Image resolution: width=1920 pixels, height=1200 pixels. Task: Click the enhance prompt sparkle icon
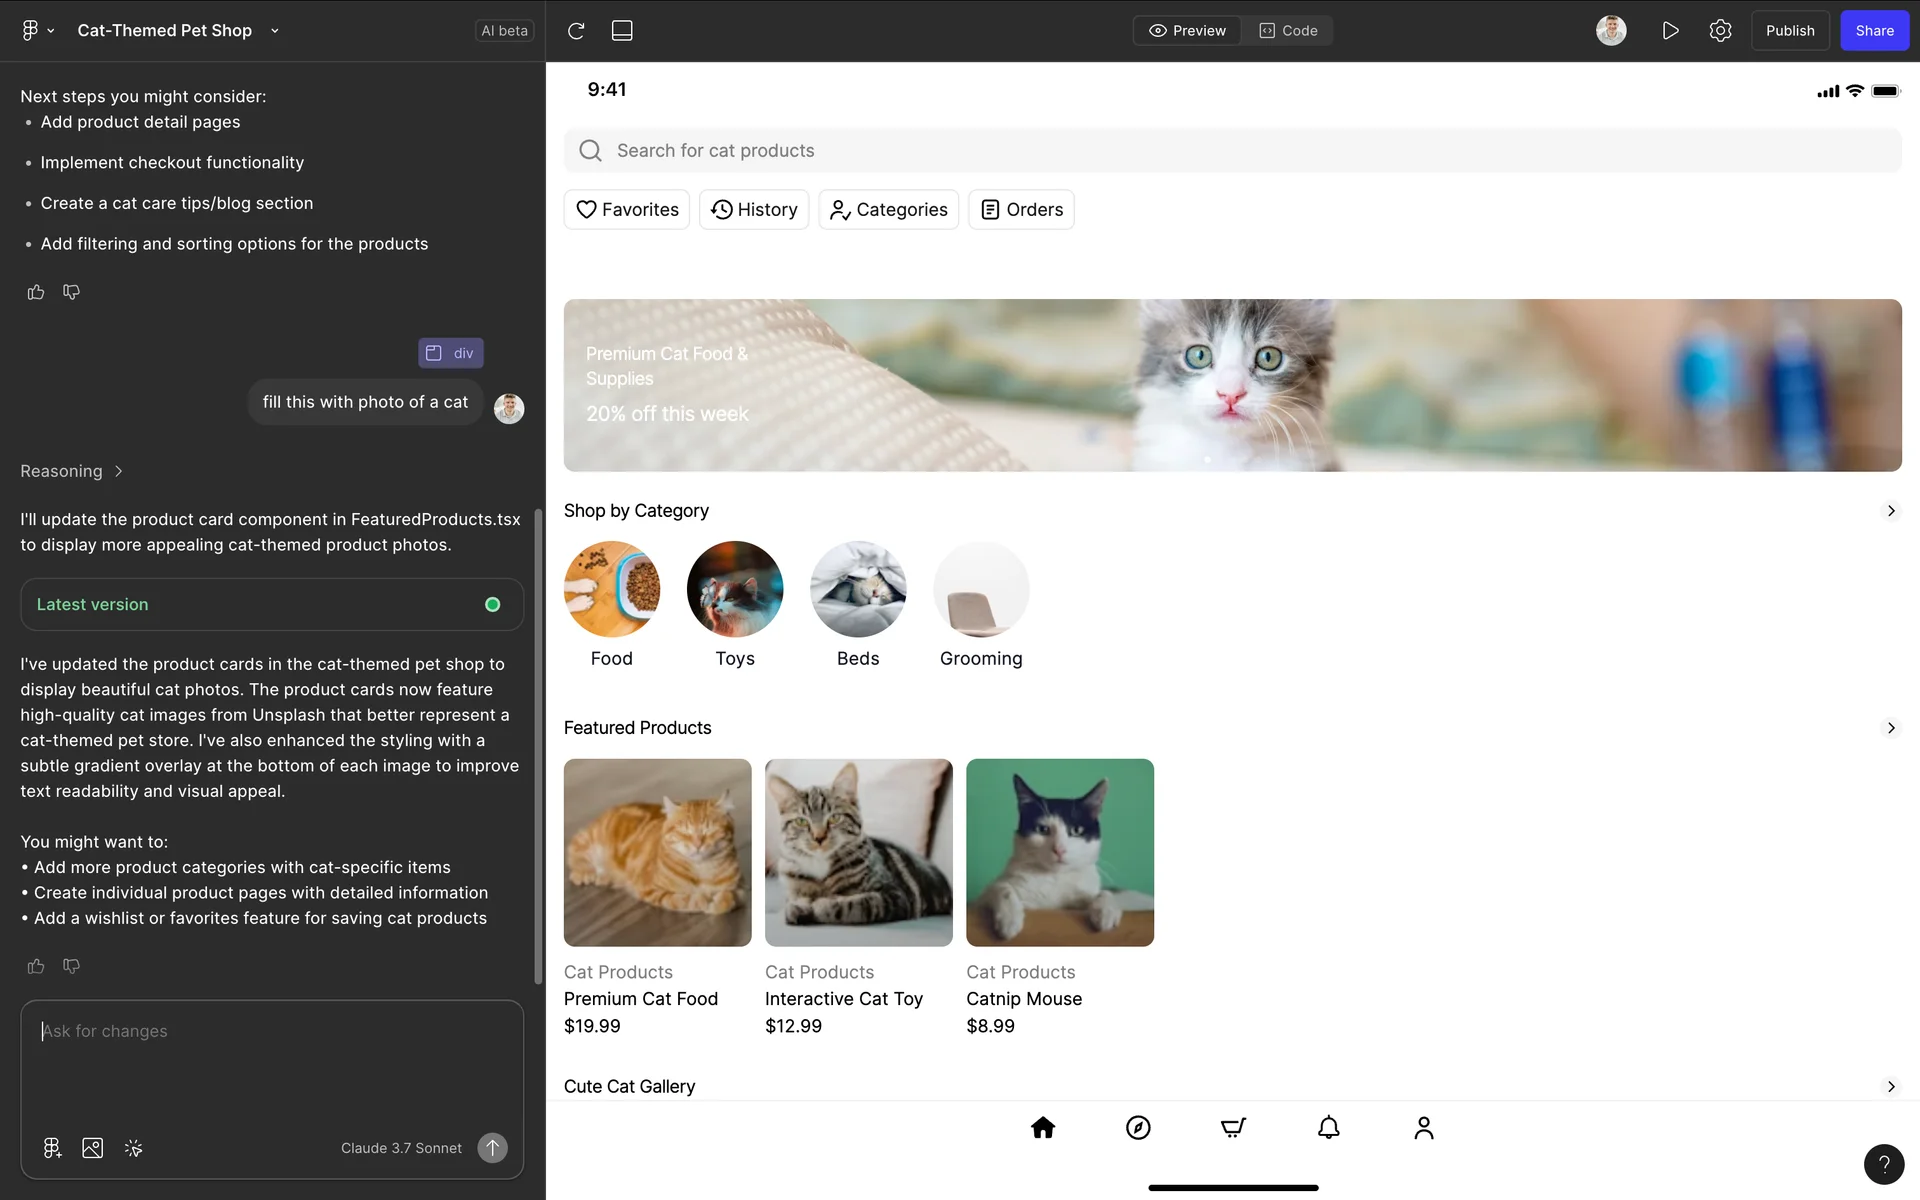[x=133, y=1148]
